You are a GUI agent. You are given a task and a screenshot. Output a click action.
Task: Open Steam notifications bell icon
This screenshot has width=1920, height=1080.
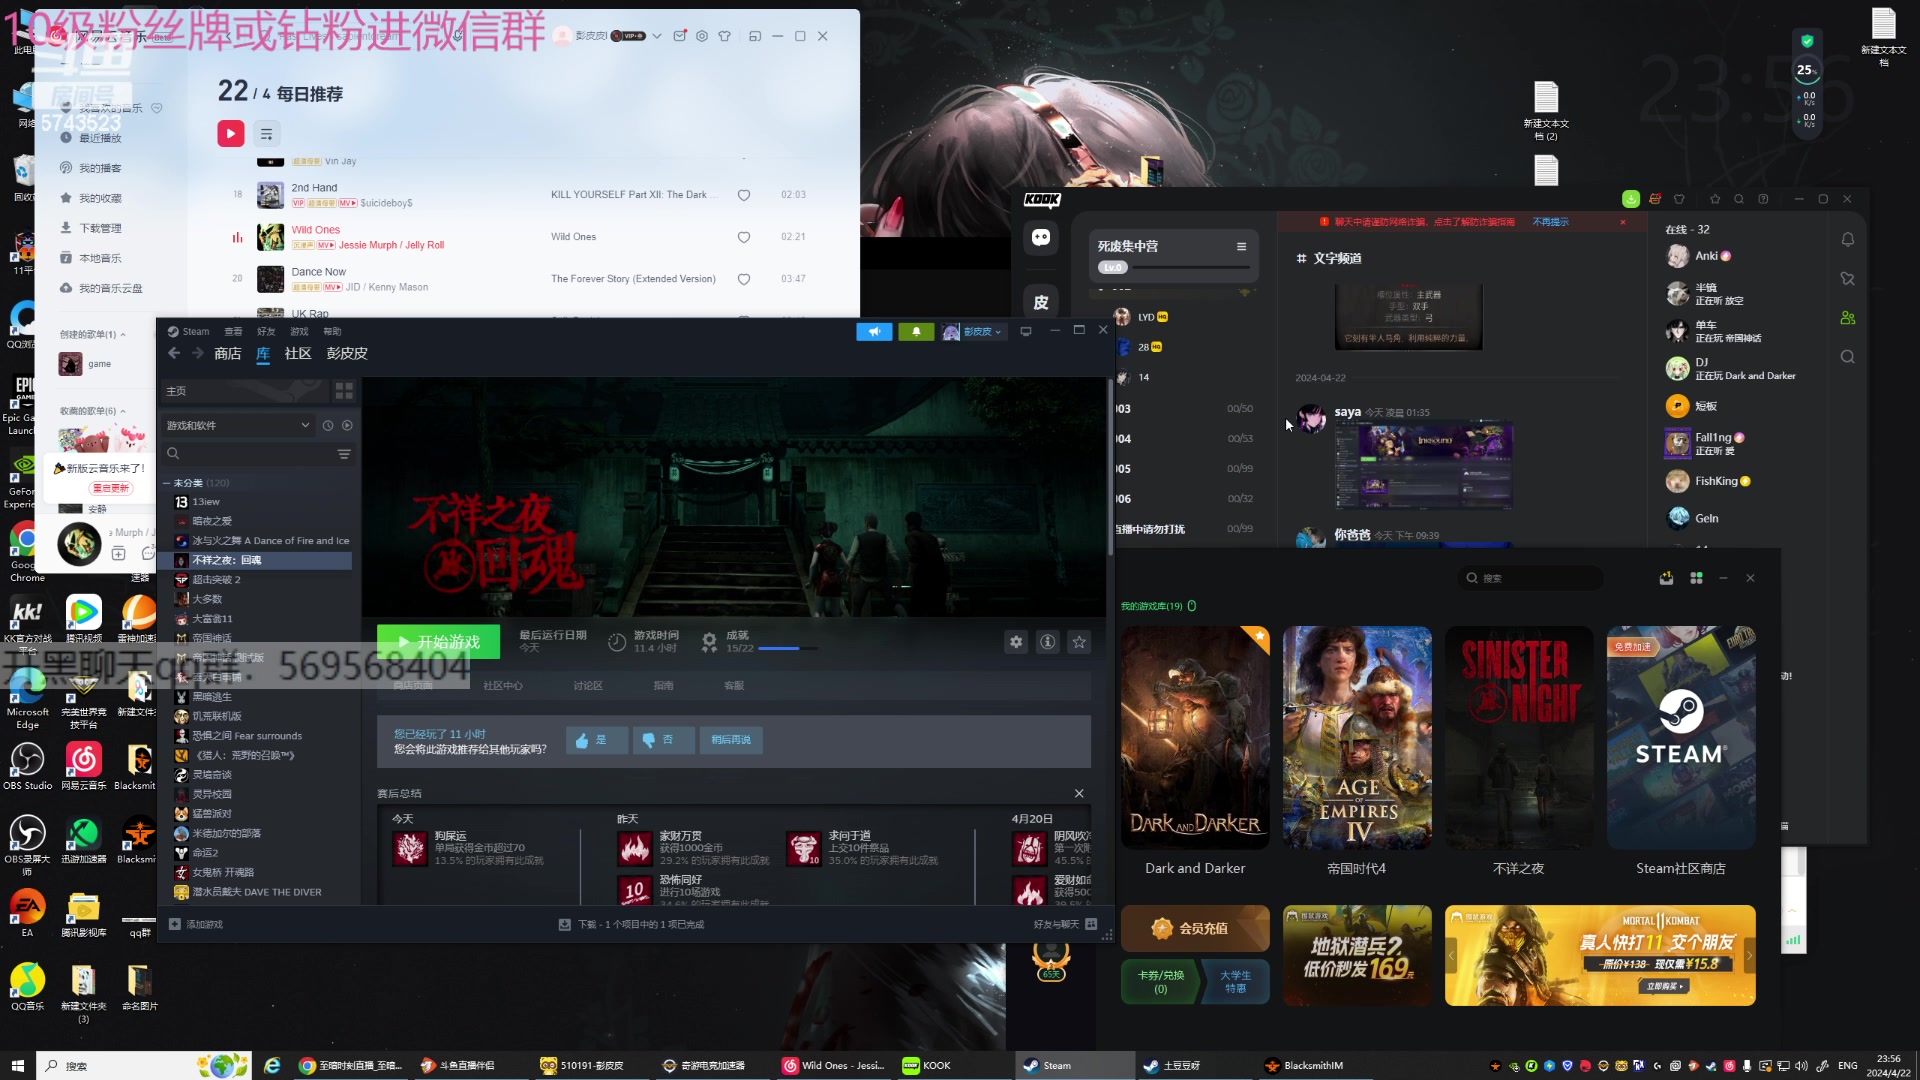916,332
